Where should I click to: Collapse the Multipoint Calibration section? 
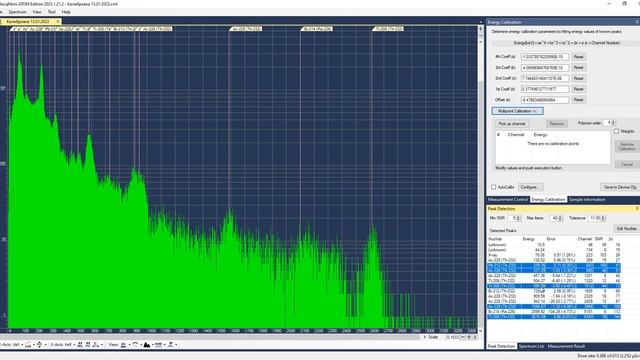coord(517,111)
